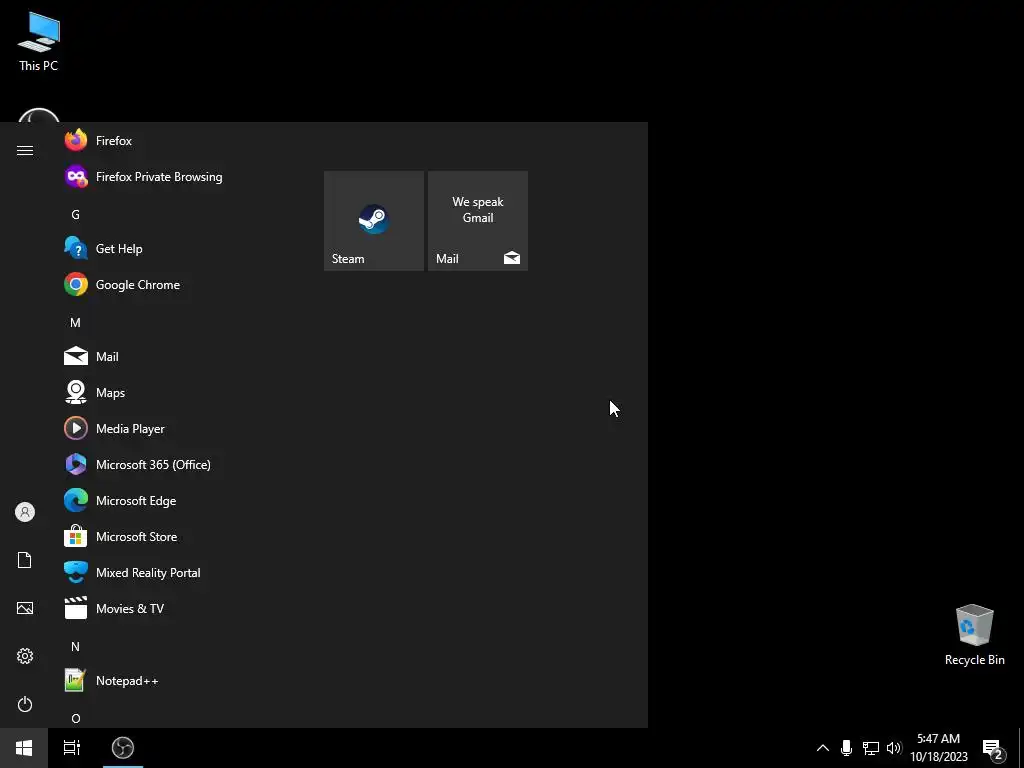Switch to OBS Studio on taskbar
Viewport: 1024px width, 768px height.
click(x=123, y=748)
